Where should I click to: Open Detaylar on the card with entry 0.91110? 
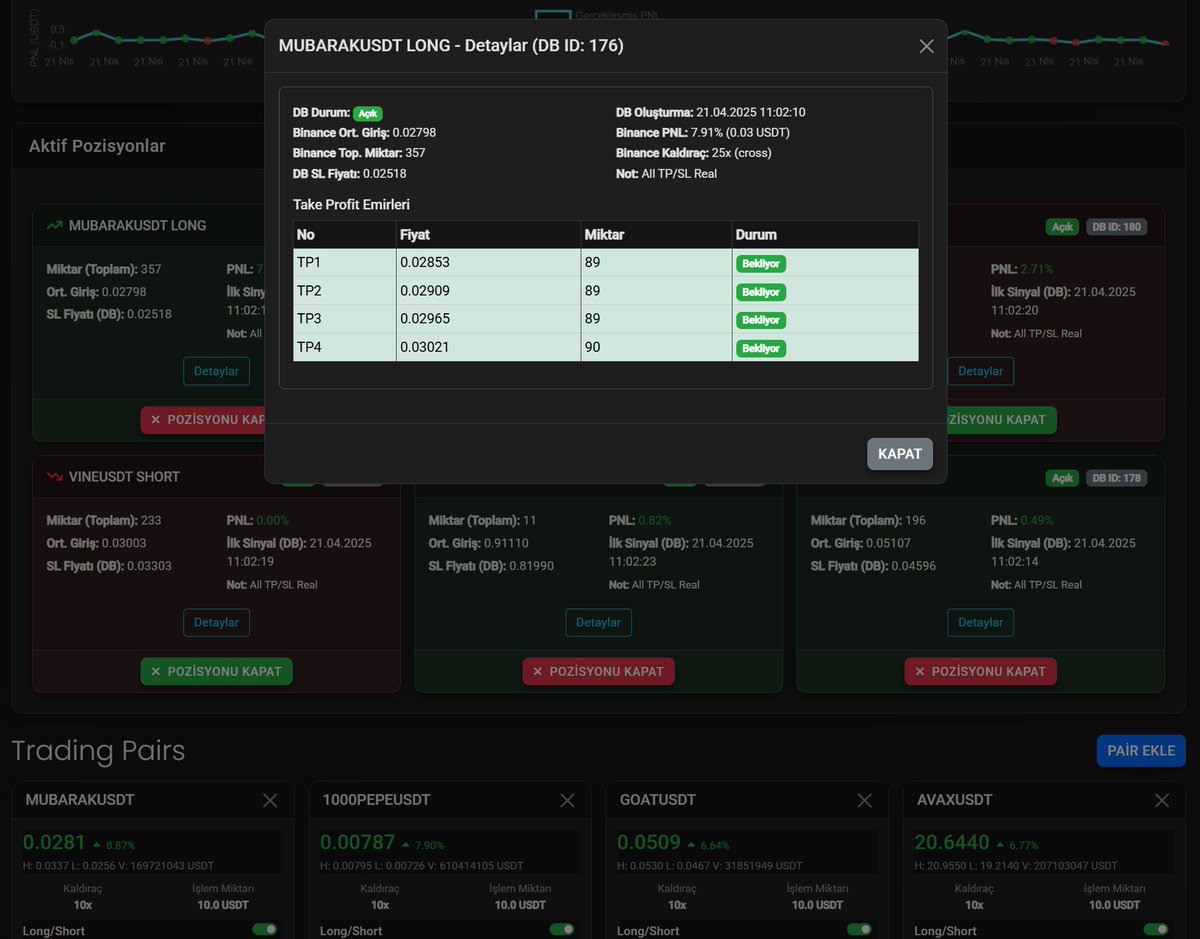[x=598, y=622]
